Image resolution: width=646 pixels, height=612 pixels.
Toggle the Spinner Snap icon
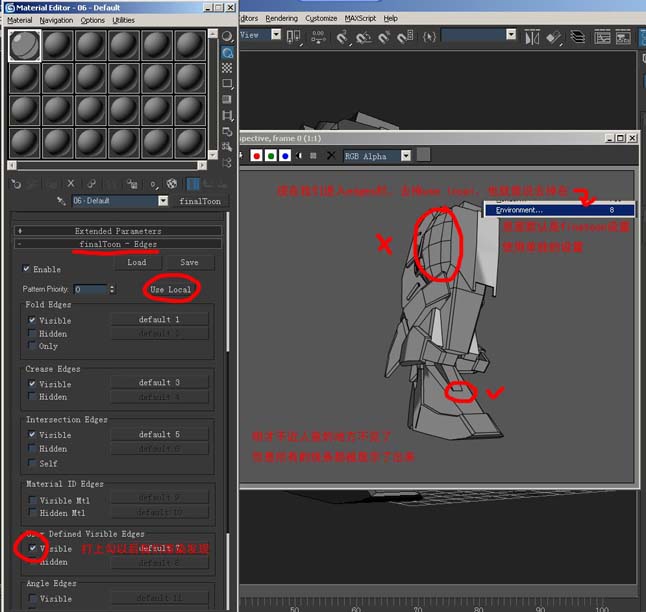pyautogui.click(x=405, y=37)
